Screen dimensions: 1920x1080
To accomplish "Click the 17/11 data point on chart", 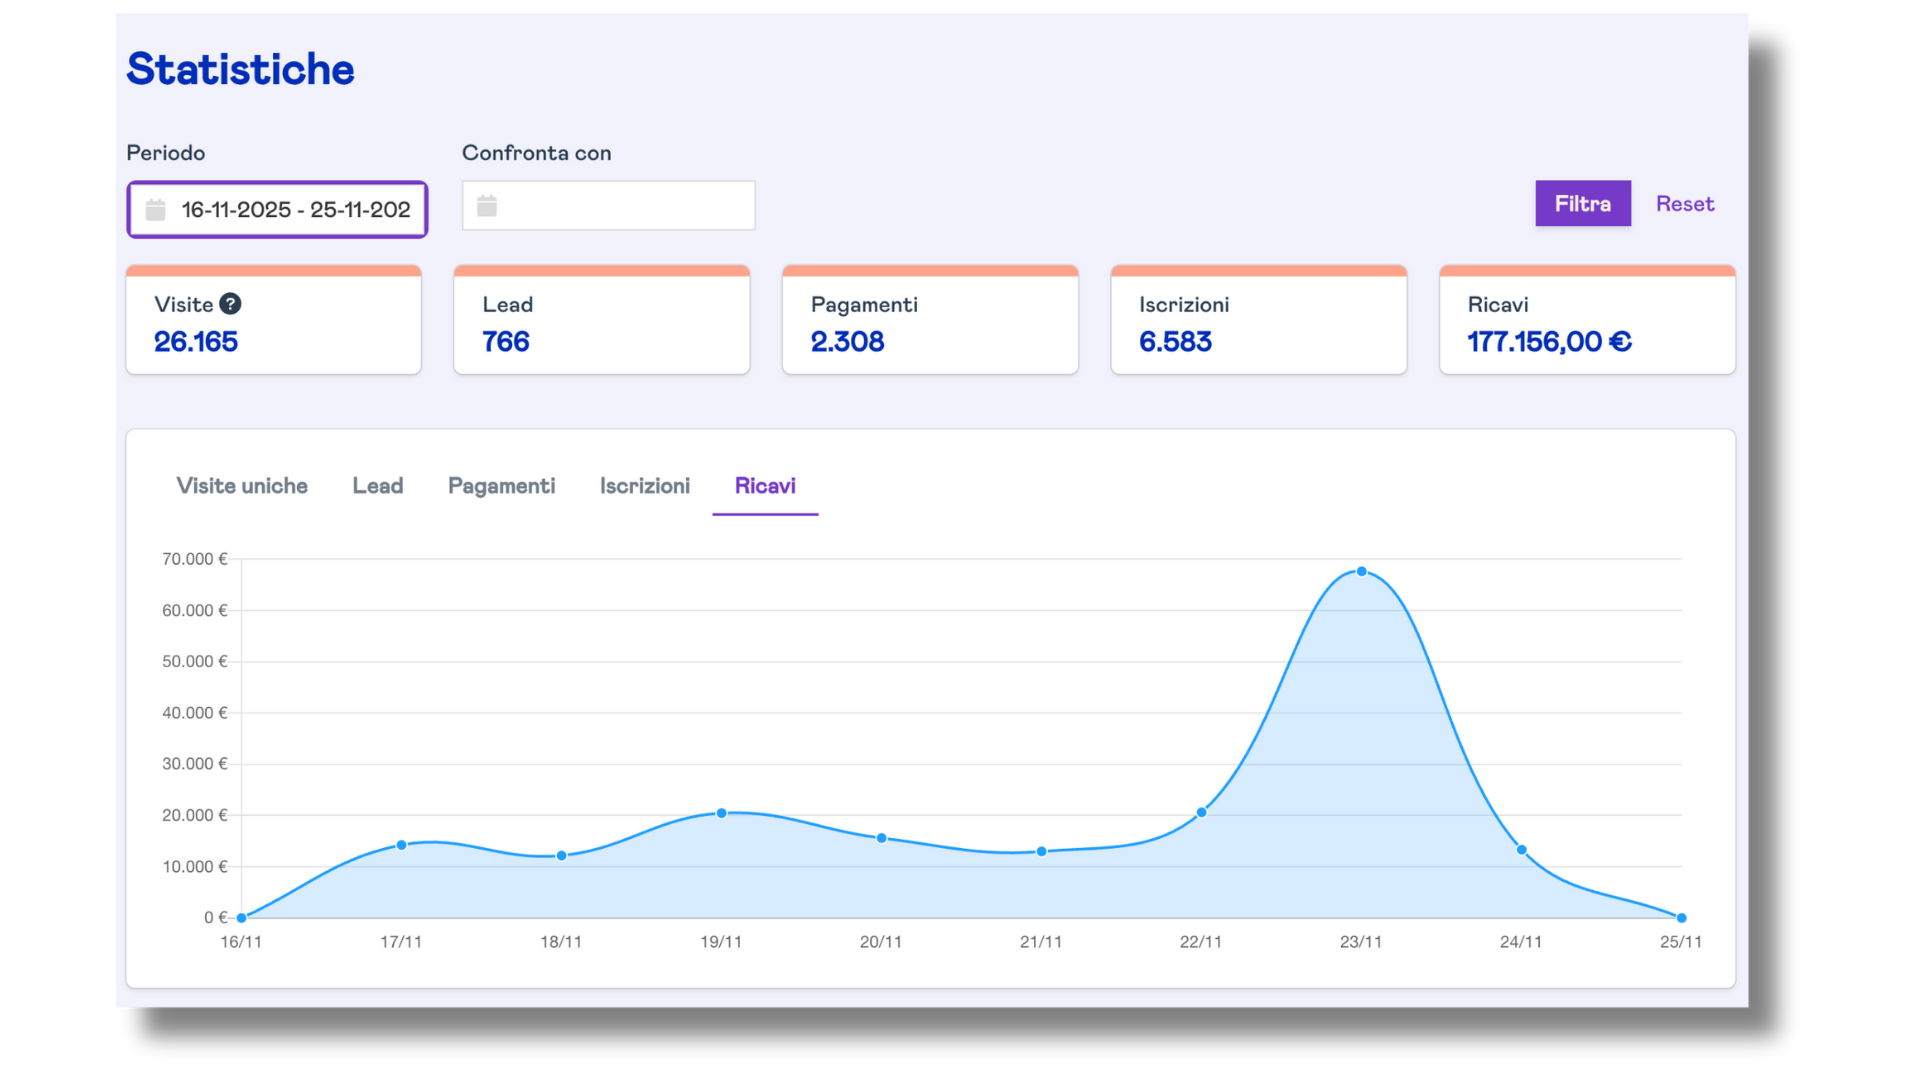I will [x=401, y=845].
